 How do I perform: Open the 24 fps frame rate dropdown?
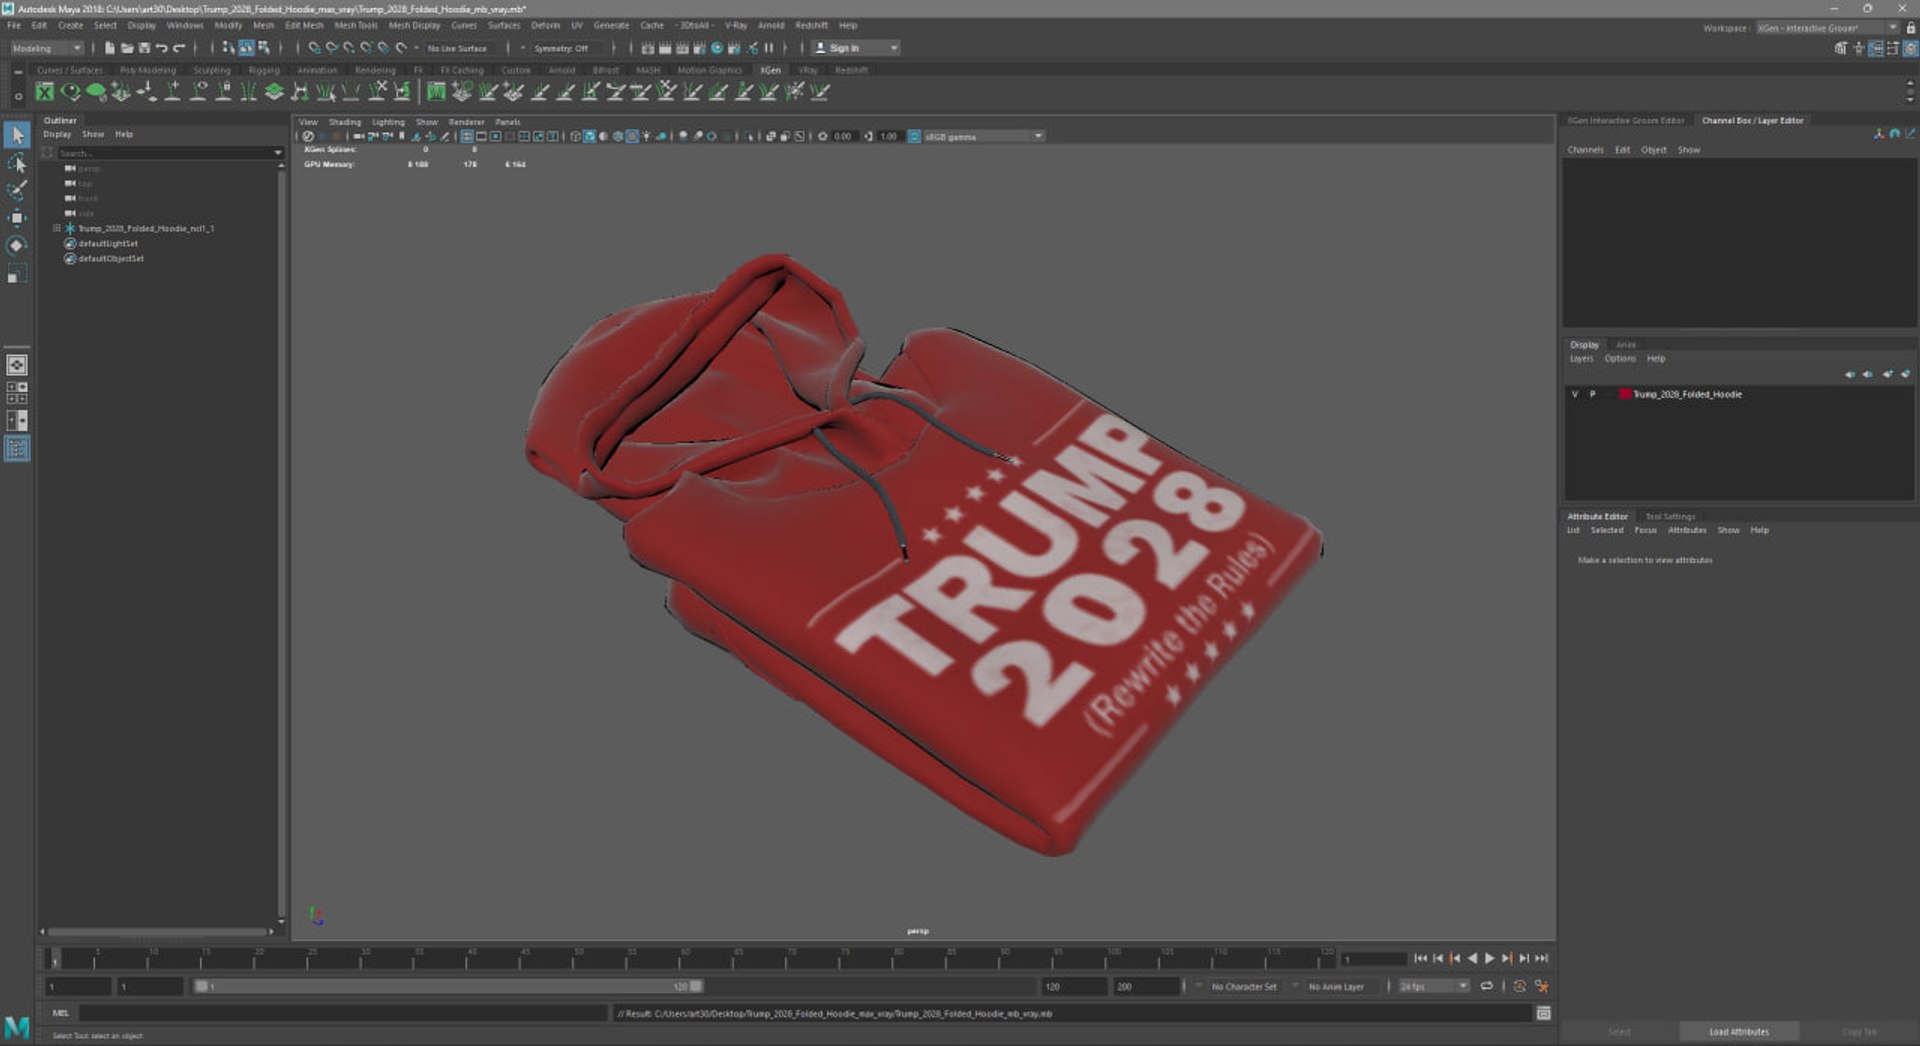pyautogui.click(x=1433, y=986)
